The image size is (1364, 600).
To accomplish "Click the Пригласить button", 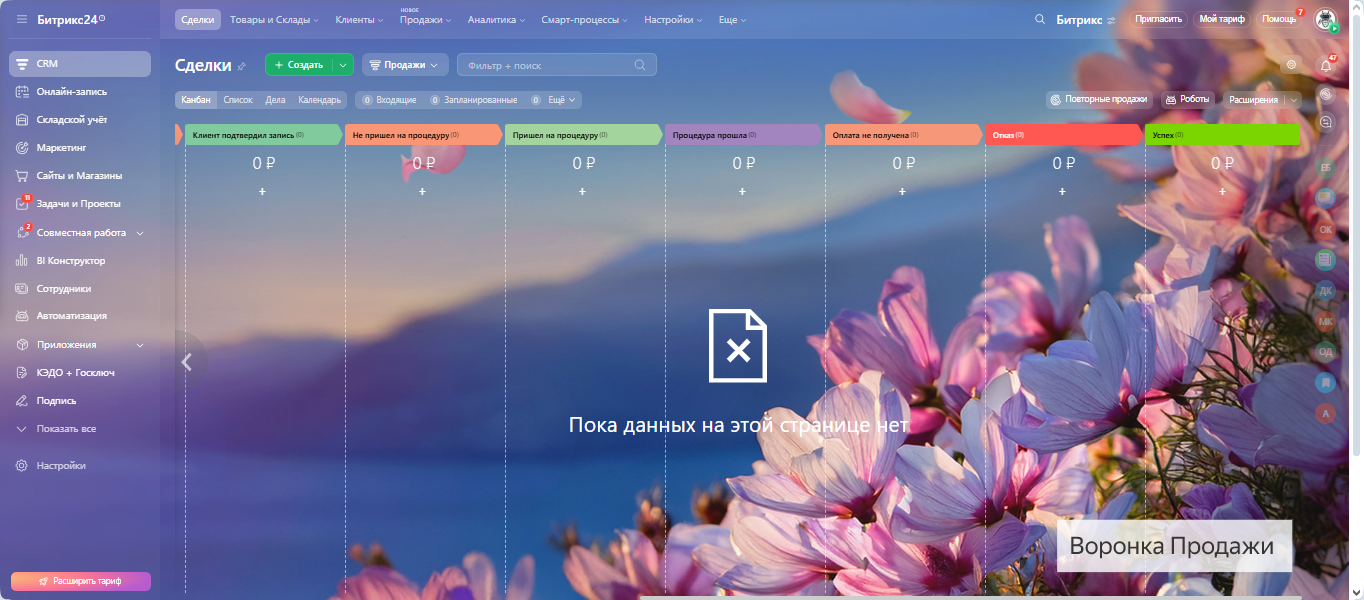I will 1159,19.
